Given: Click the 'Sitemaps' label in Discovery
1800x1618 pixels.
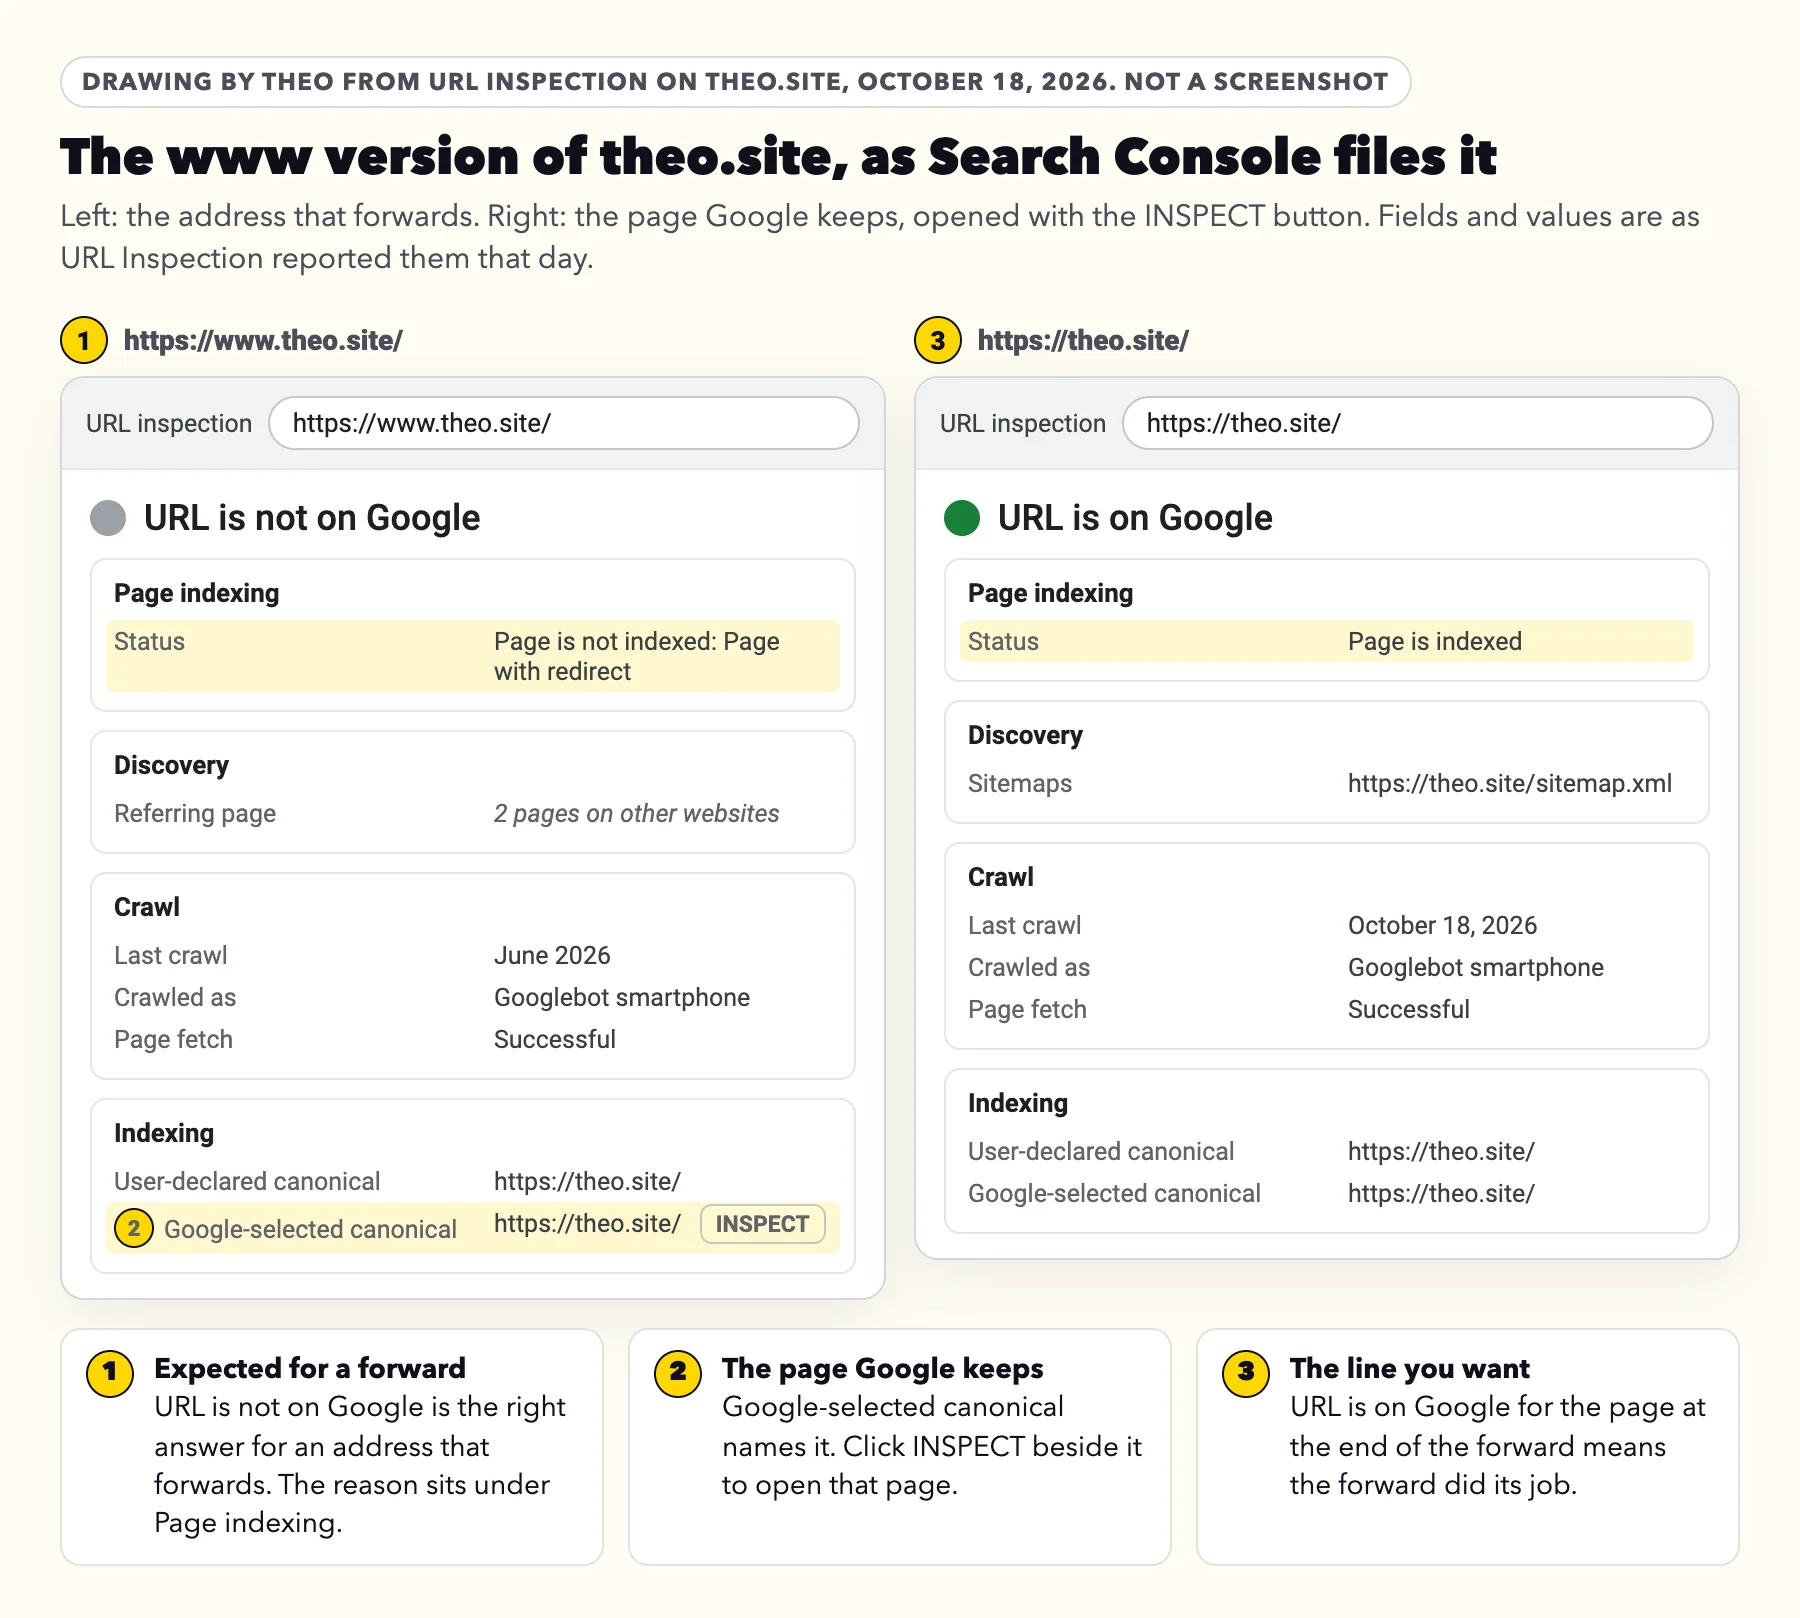Looking at the screenshot, I should pyautogui.click(x=1020, y=783).
